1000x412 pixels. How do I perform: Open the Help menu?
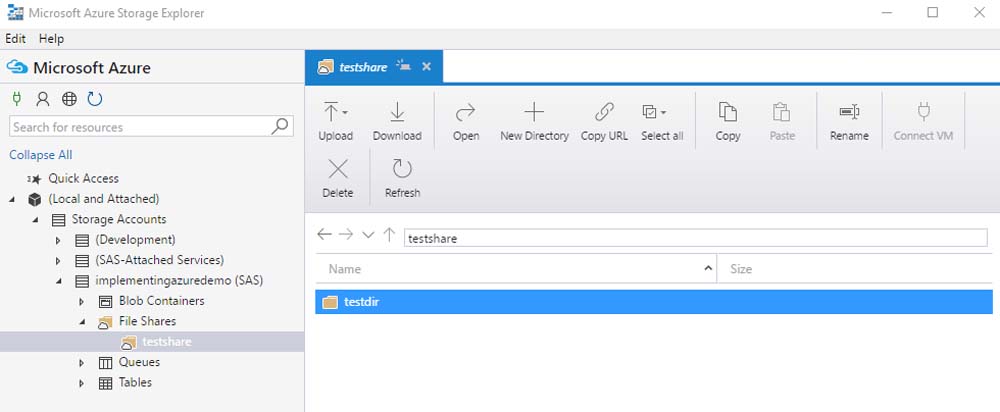51,38
